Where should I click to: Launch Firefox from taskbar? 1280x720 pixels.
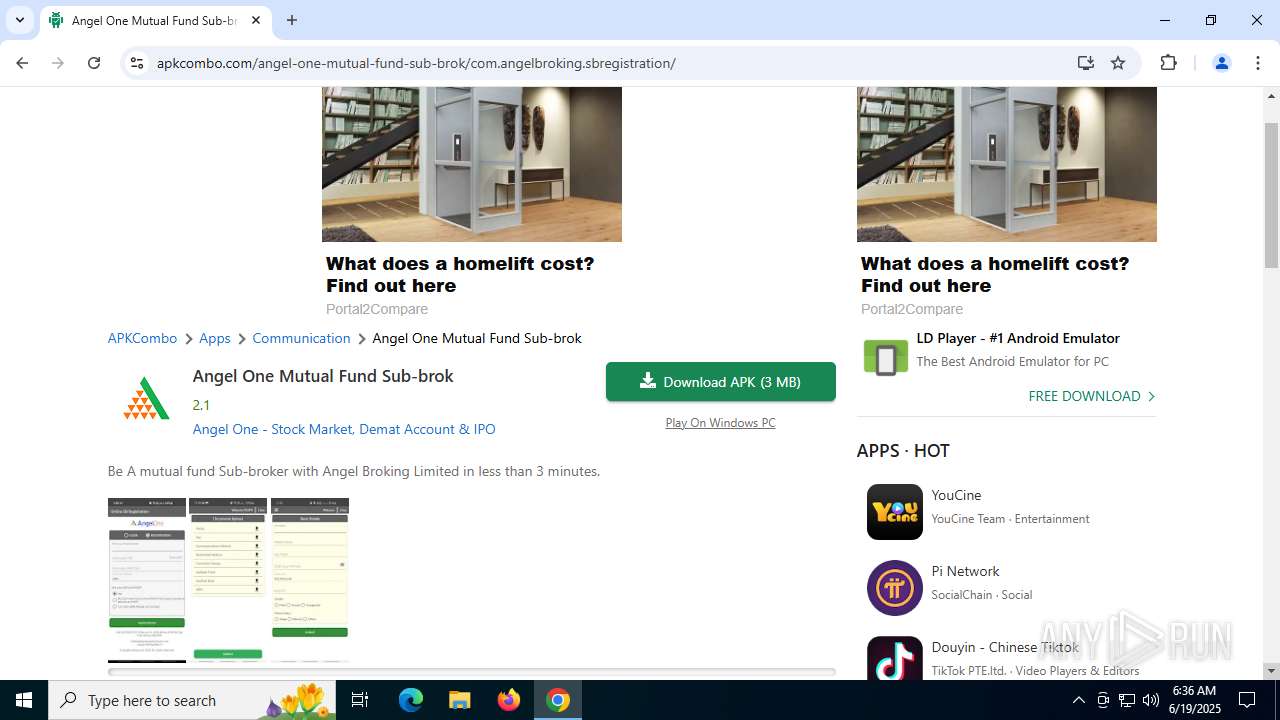[x=509, y=700]
